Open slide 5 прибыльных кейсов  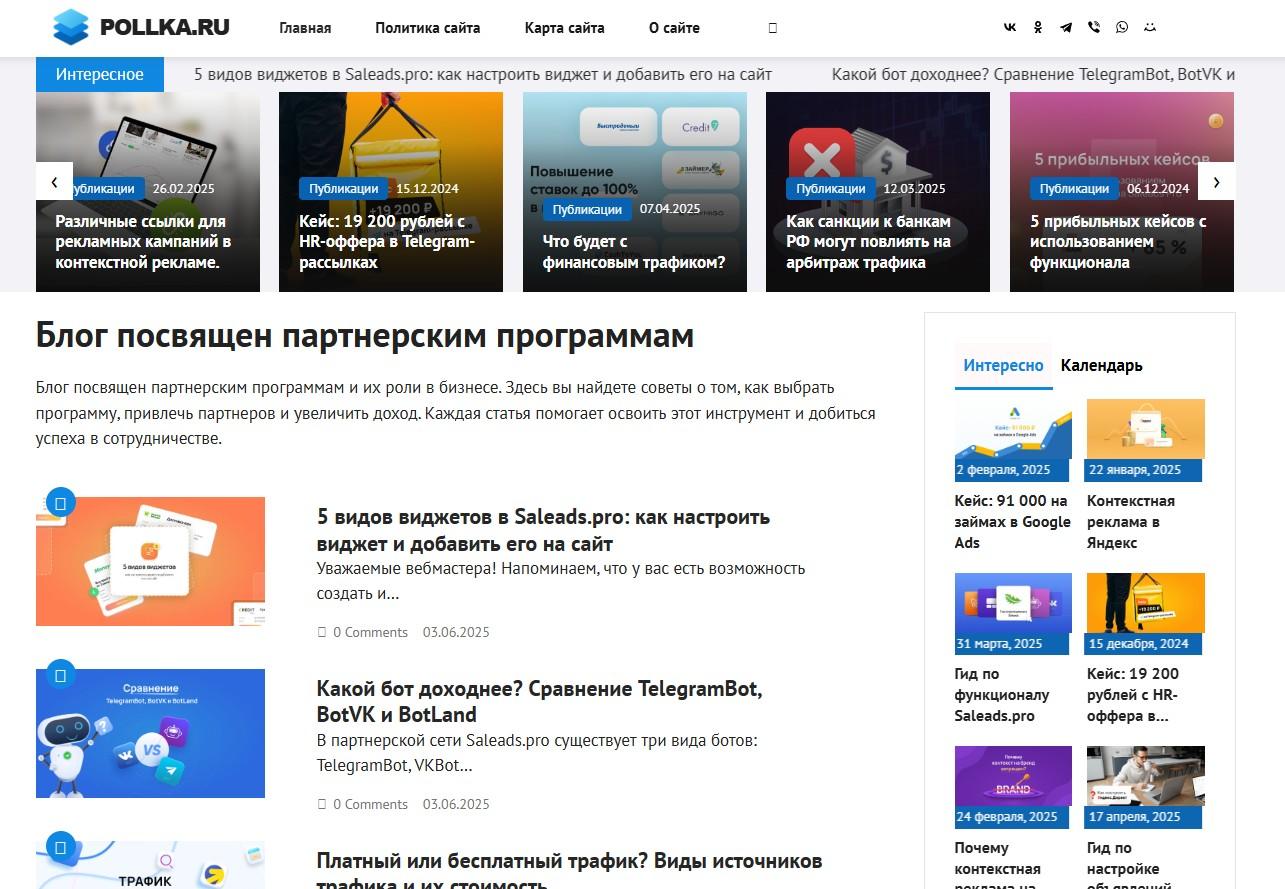[x=1118, y=242]
